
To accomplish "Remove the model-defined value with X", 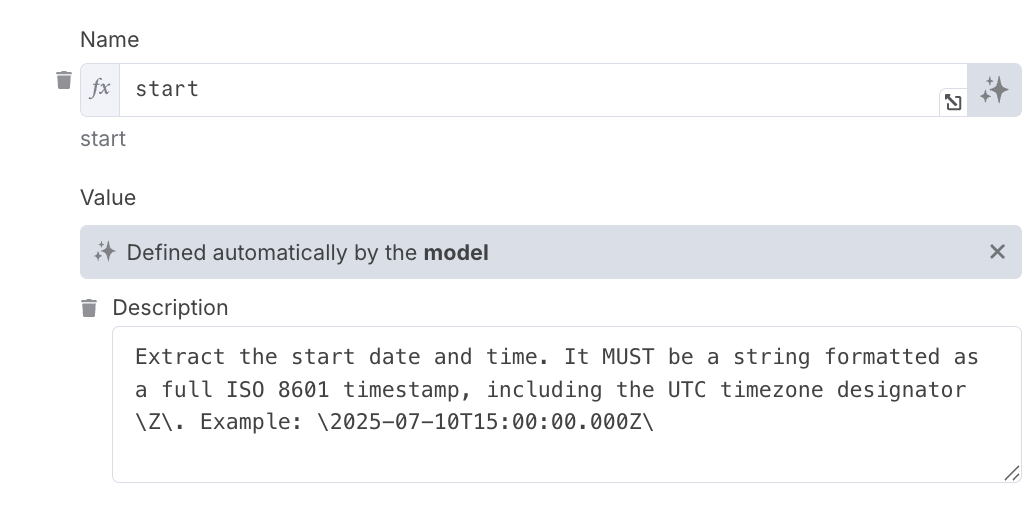I will pyautogui.click(x=997, y=251).
